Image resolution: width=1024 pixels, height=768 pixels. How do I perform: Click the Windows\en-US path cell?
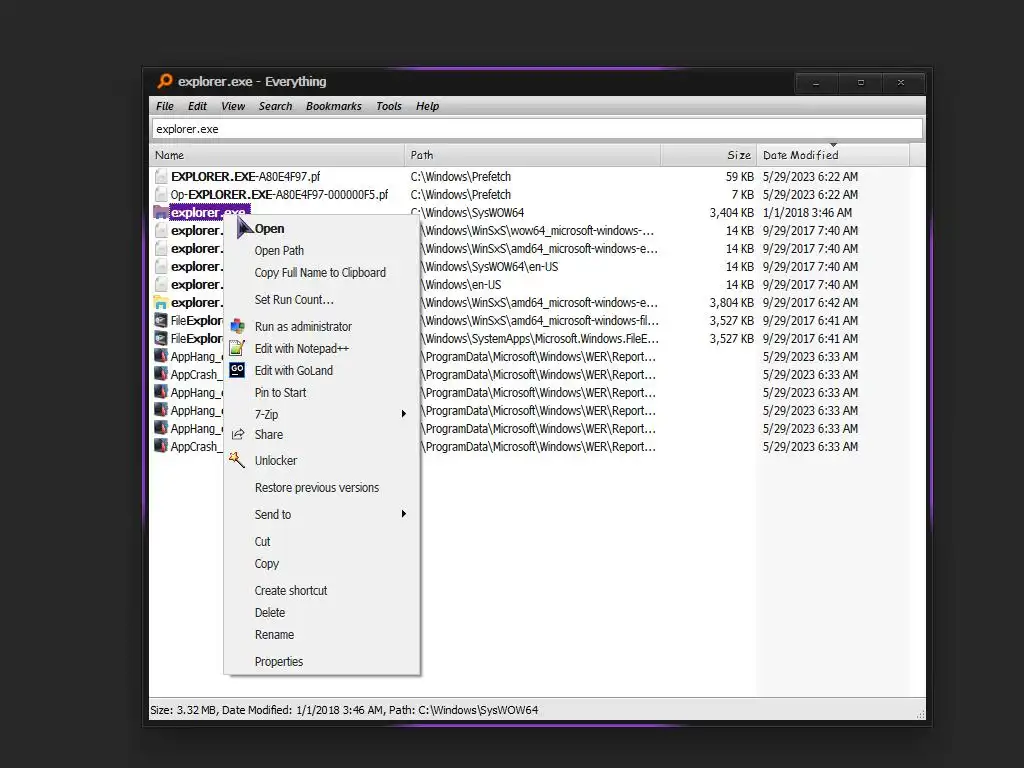461,284
